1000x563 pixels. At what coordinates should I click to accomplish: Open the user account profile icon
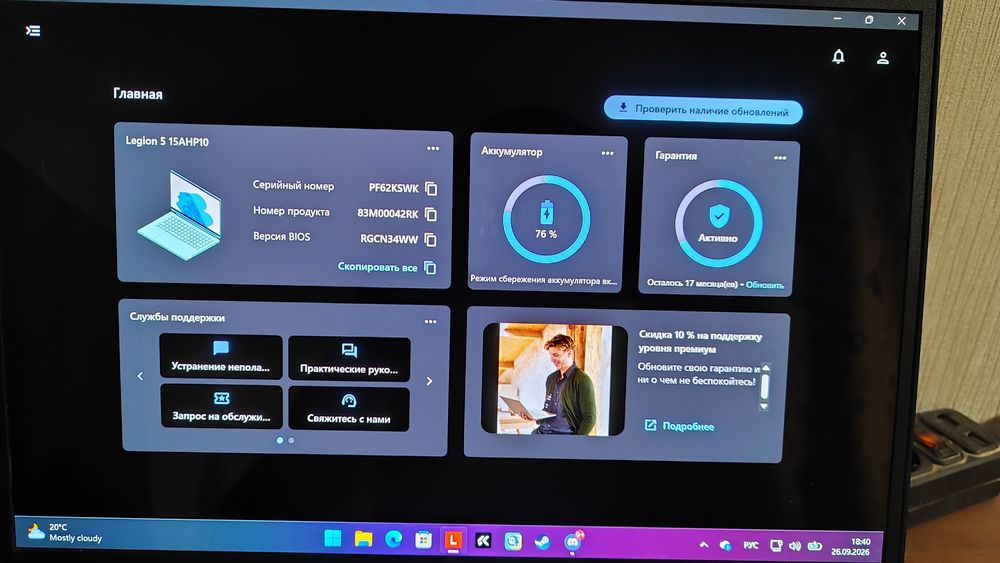883,59
